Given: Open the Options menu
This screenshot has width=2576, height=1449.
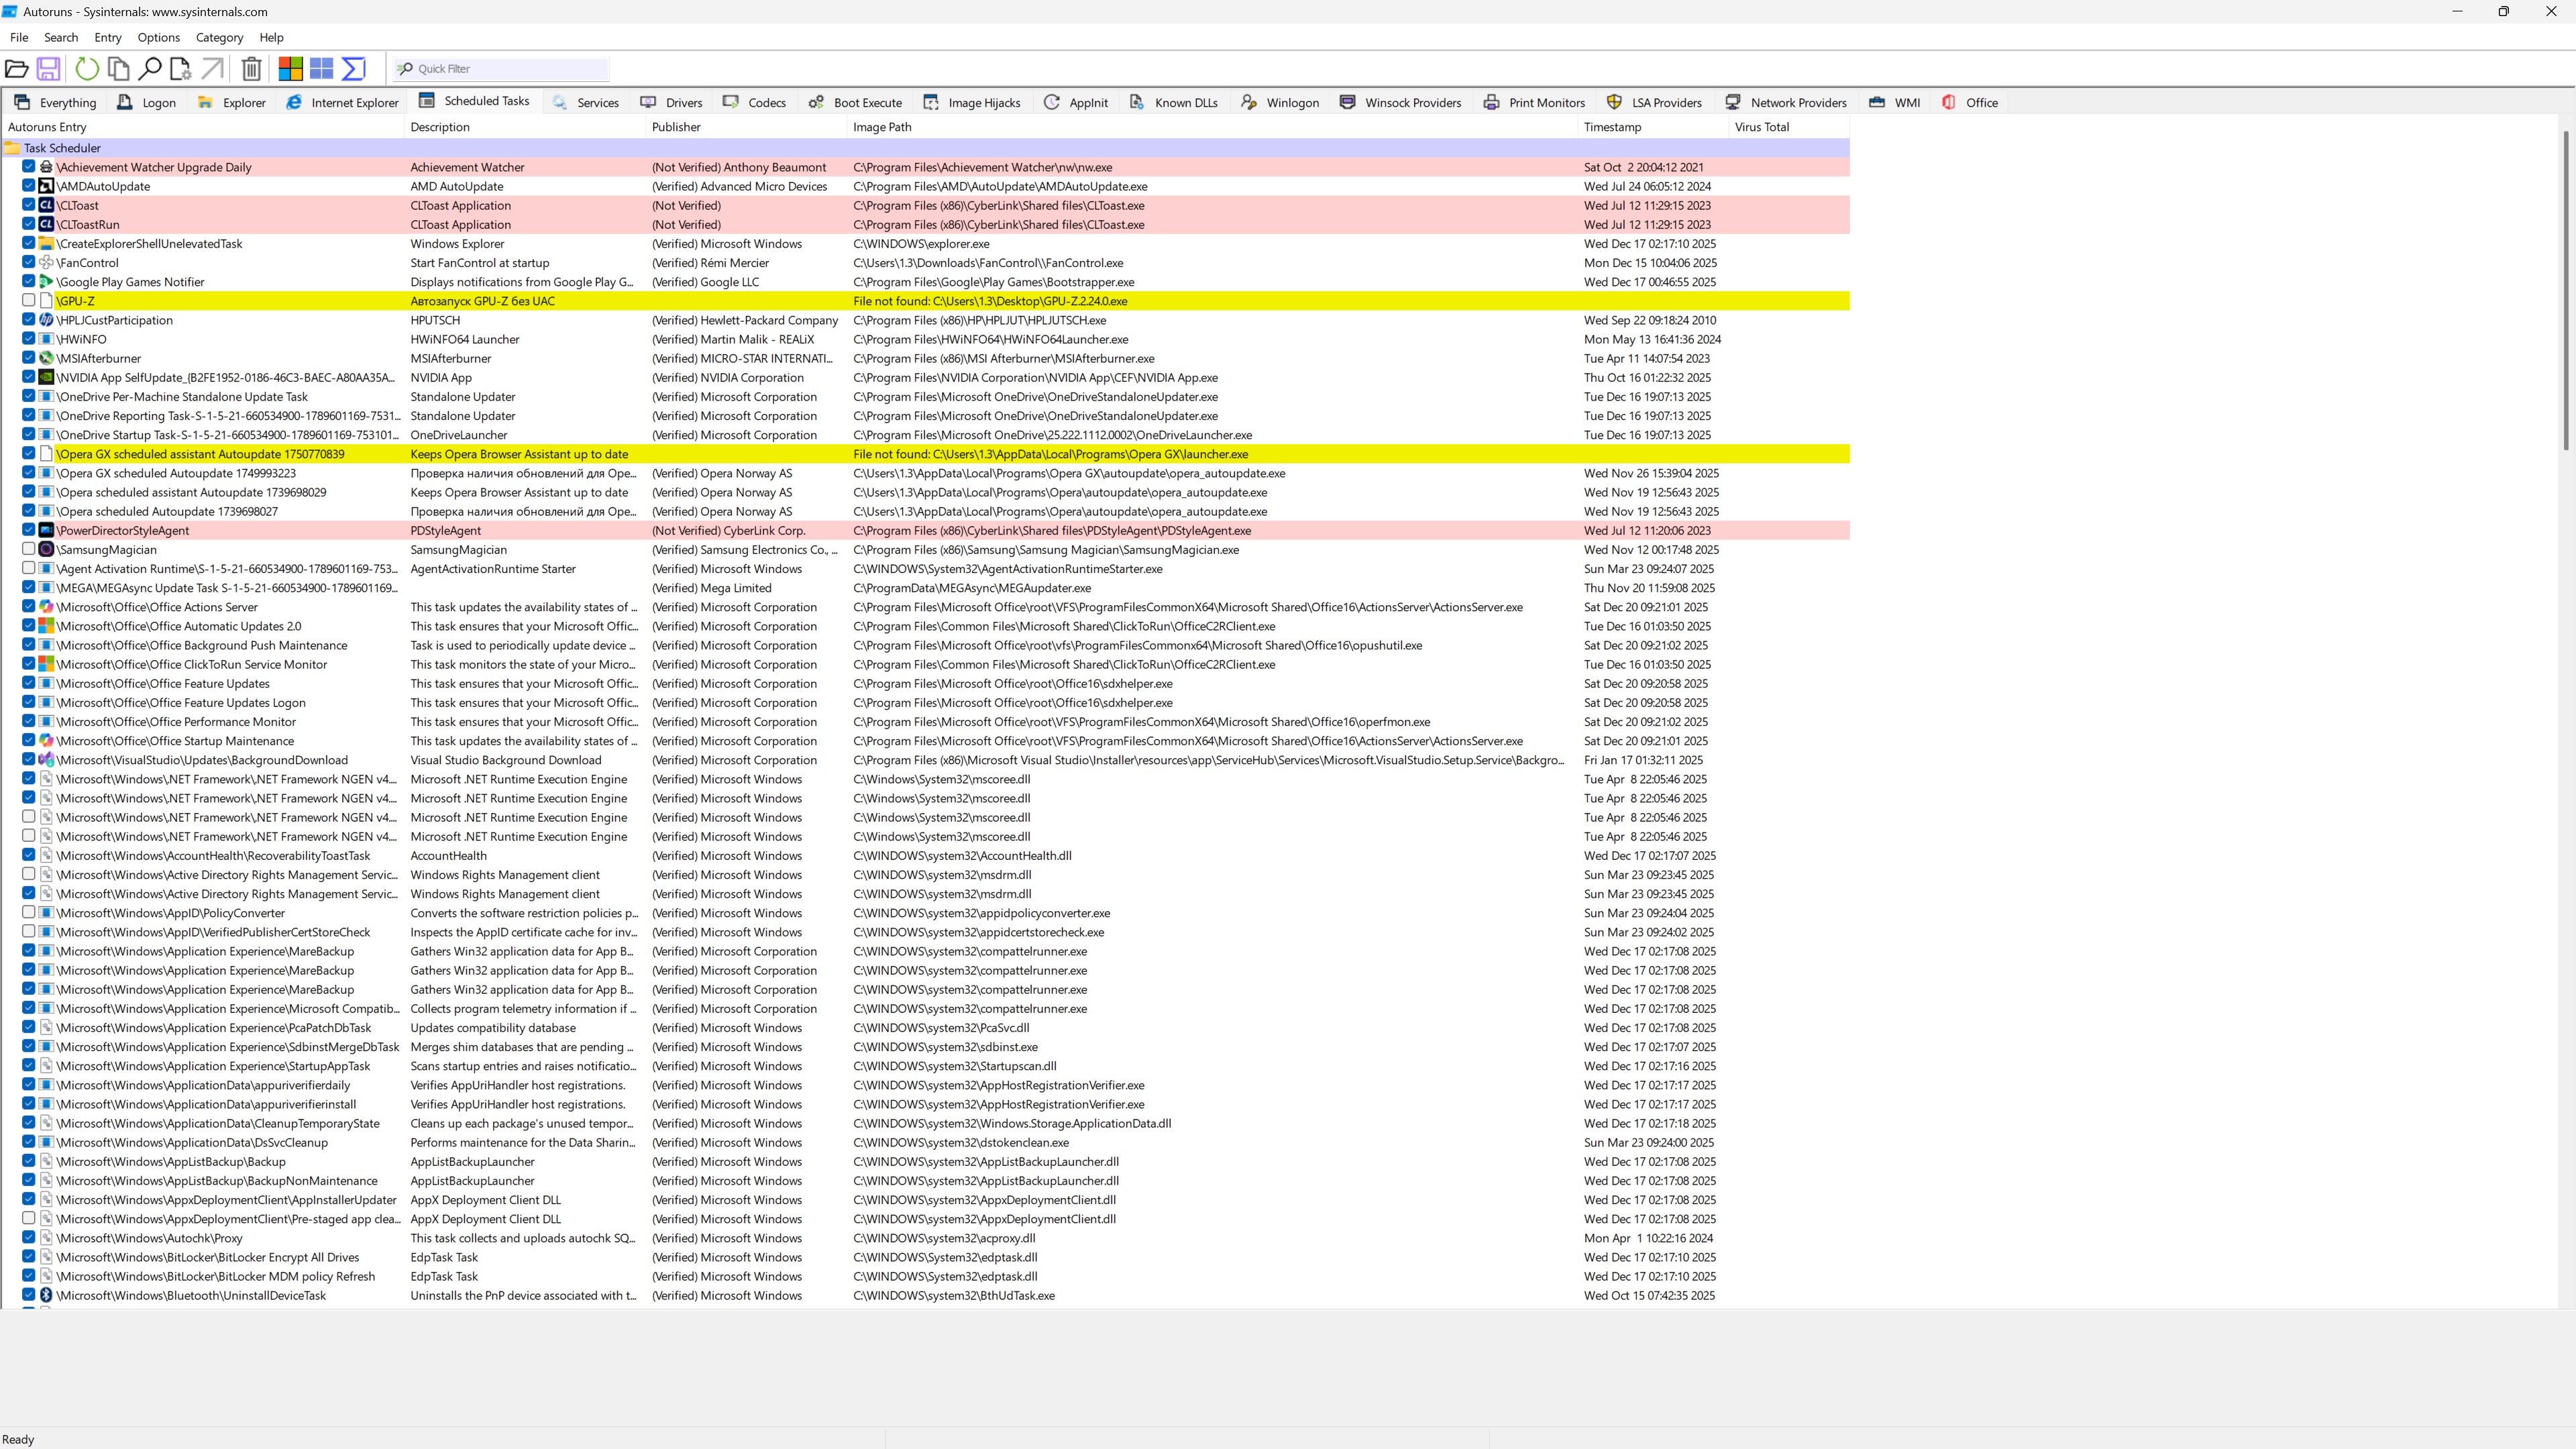Looking at the screenshot, I should click(158, 38).
